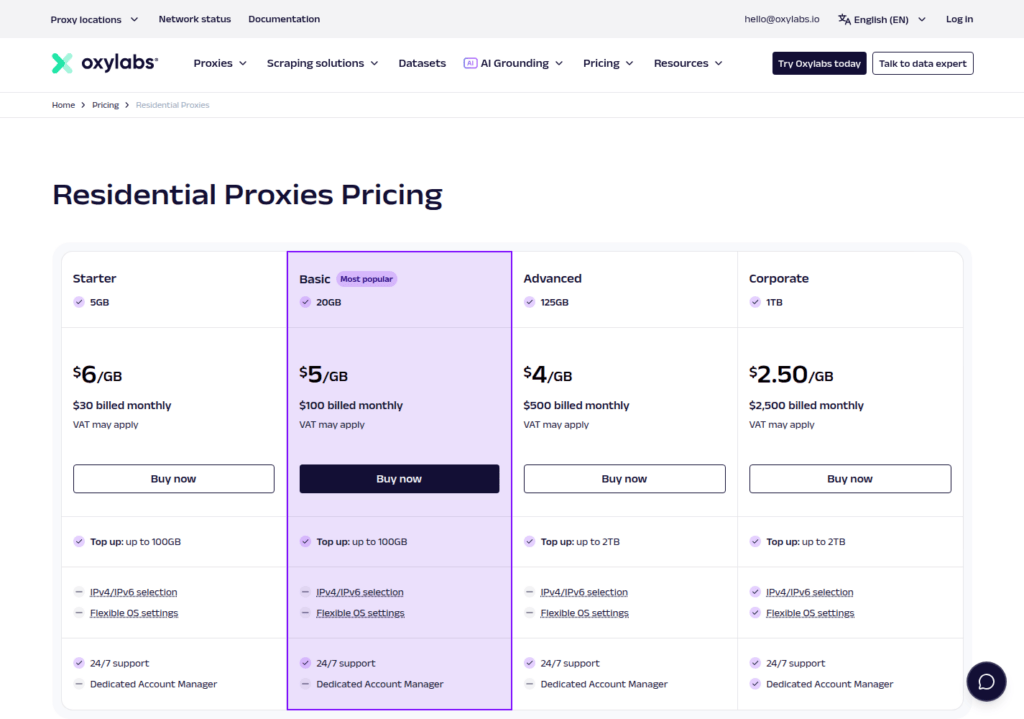Viewport: 1024px width, 719px height.
Task: Open the live chat bubble icon
Action: coord(986,682)
